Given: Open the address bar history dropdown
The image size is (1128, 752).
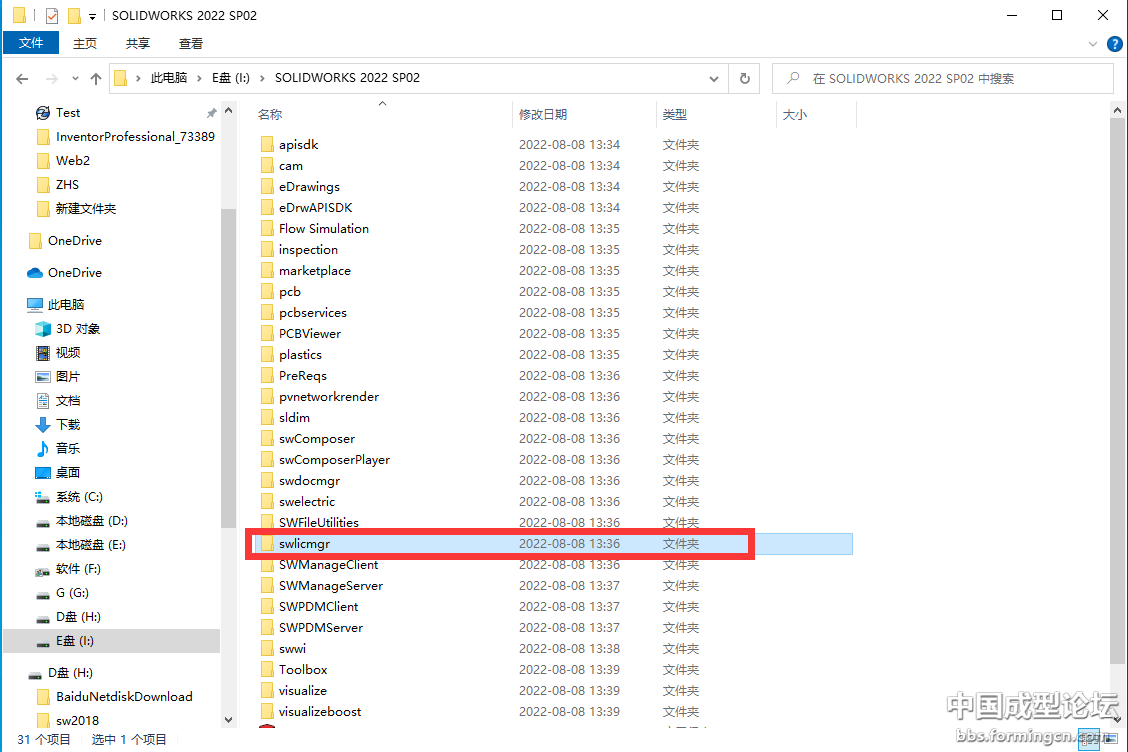Looking at the screenshot, I should [x=713, y=78].
